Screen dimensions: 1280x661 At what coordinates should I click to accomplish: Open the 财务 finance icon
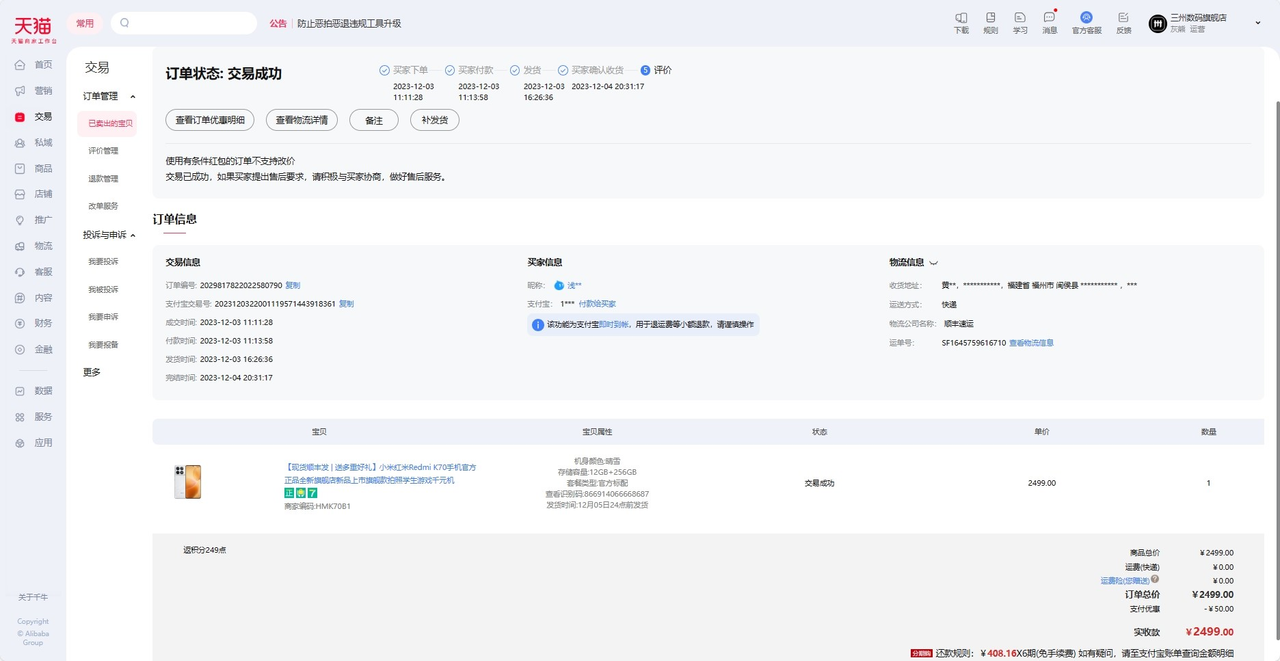coord(20,323)
